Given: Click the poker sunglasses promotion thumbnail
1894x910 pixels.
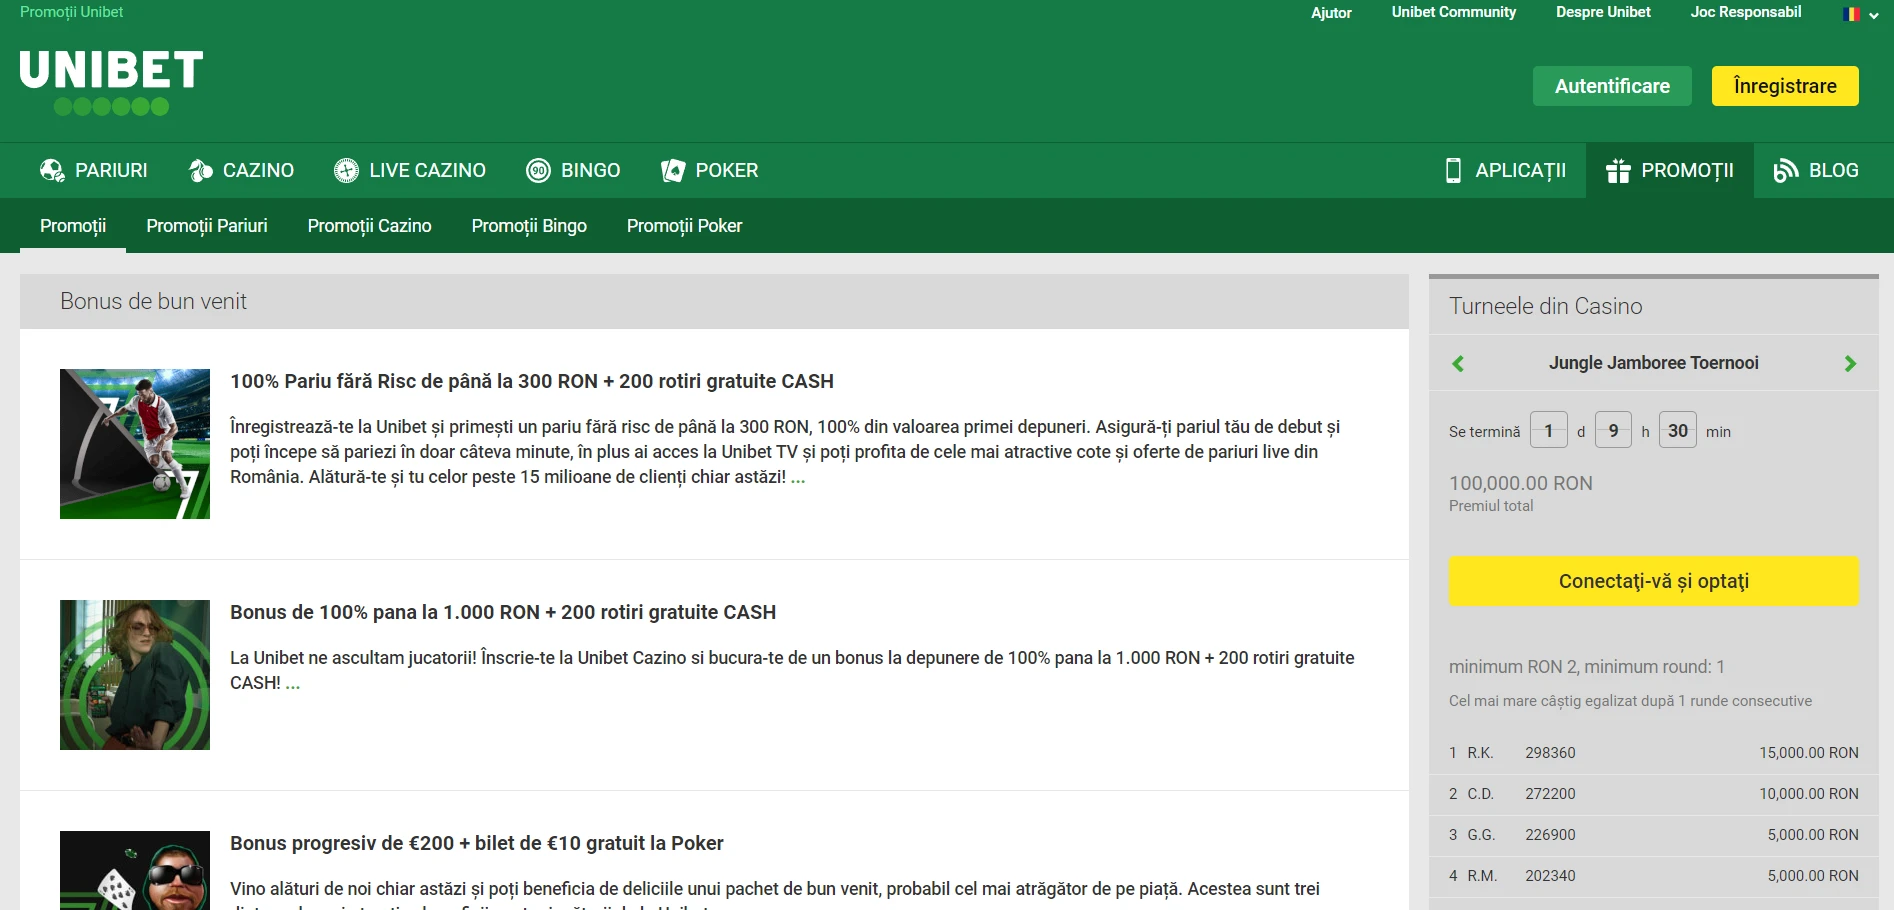Looking at the screenshot, I should coord(135,870).
